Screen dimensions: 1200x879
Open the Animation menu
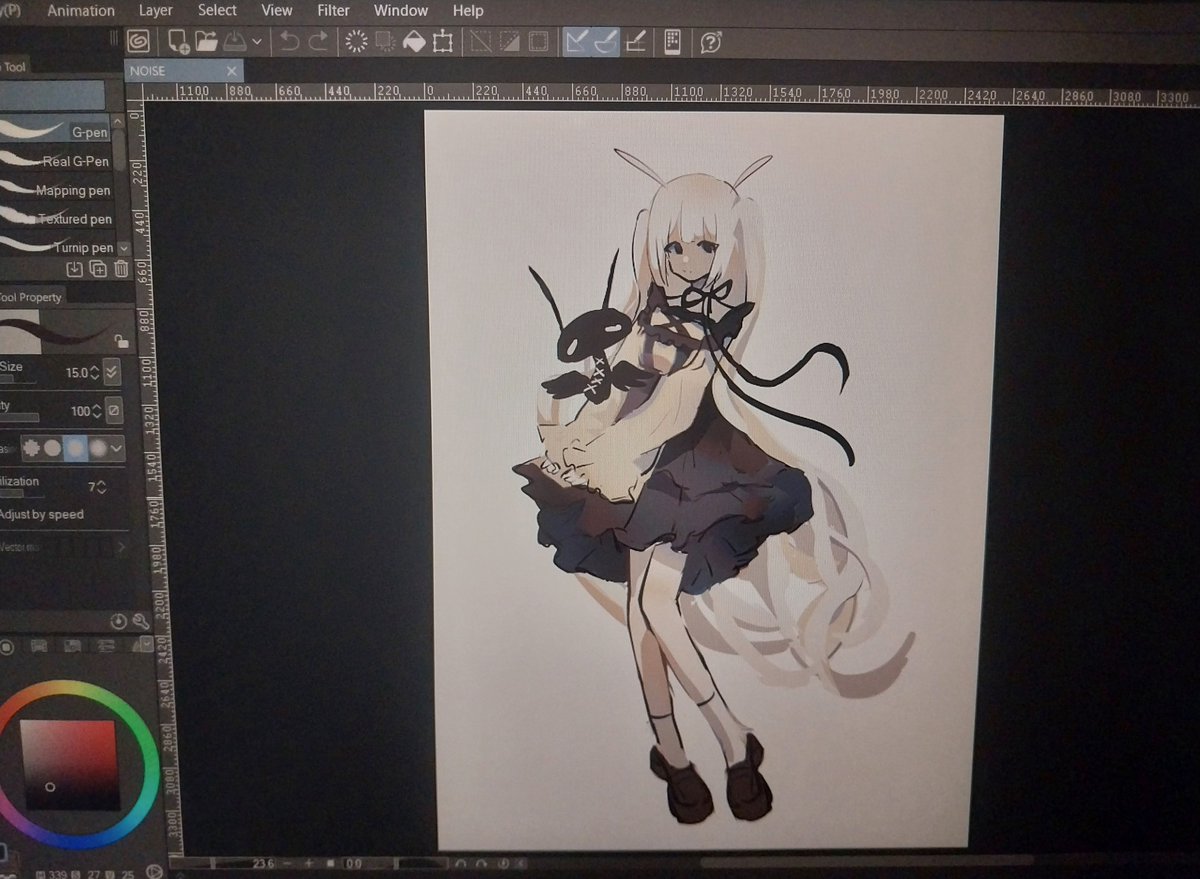click(81, 10)
